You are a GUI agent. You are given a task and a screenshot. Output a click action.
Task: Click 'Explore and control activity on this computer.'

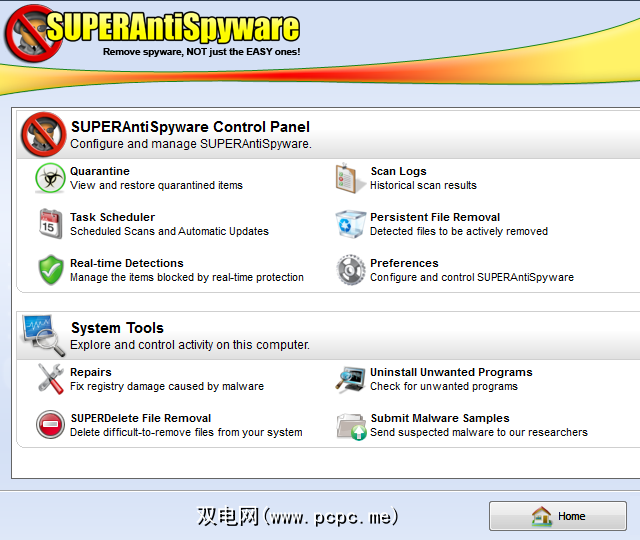click(x=190, y=345)
